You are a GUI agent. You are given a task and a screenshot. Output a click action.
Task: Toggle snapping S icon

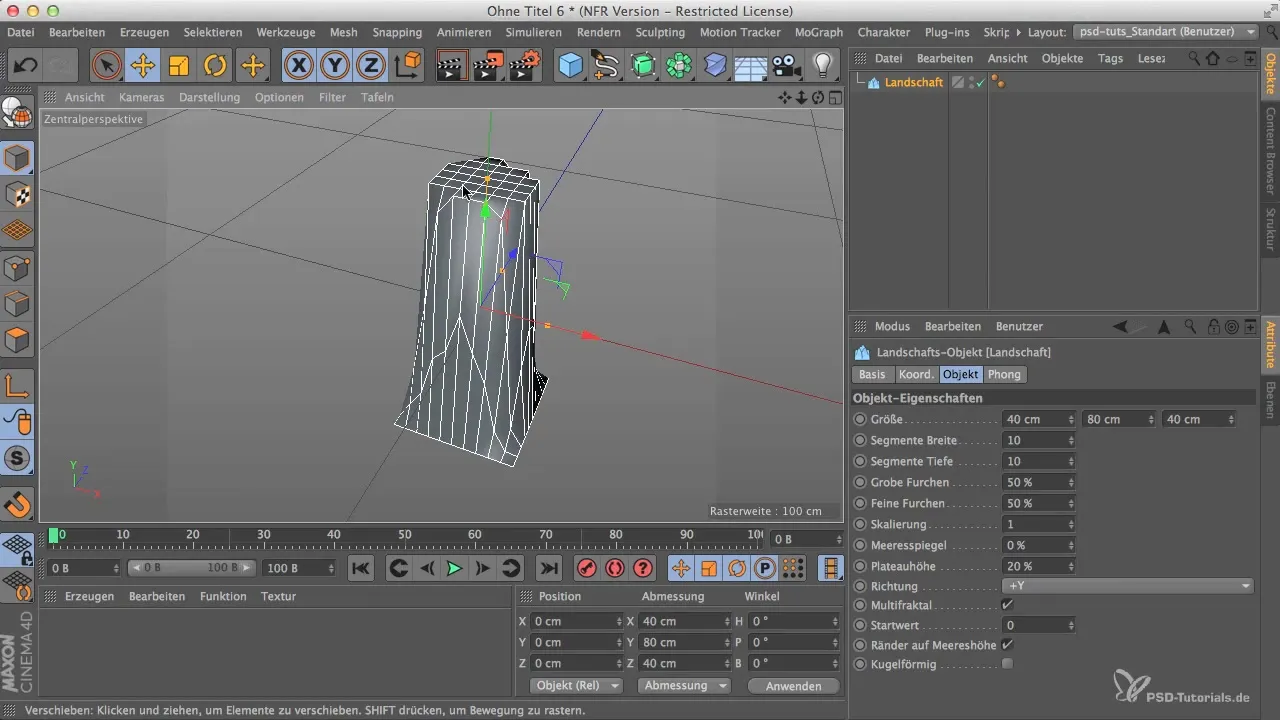pyautogui.click(x=18, y=459)
